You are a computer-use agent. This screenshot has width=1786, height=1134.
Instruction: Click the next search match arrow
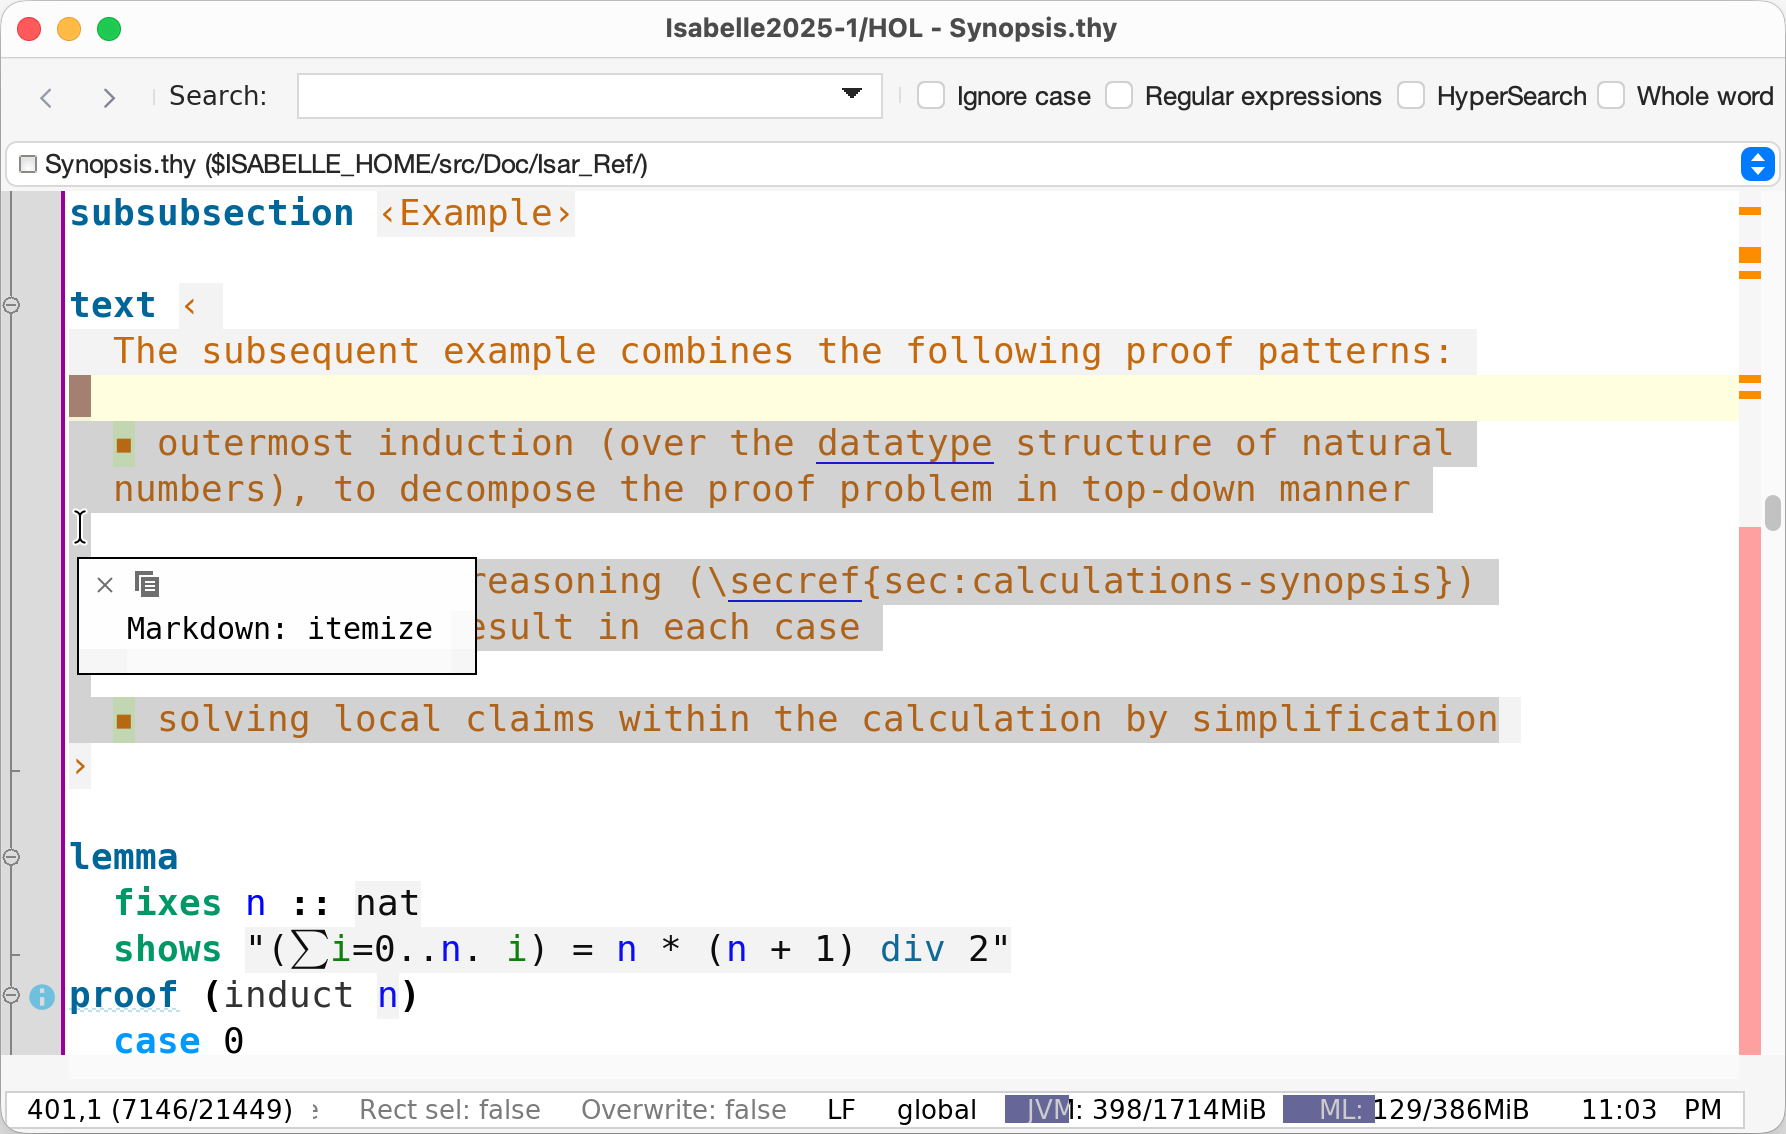[x=109, y=97]
